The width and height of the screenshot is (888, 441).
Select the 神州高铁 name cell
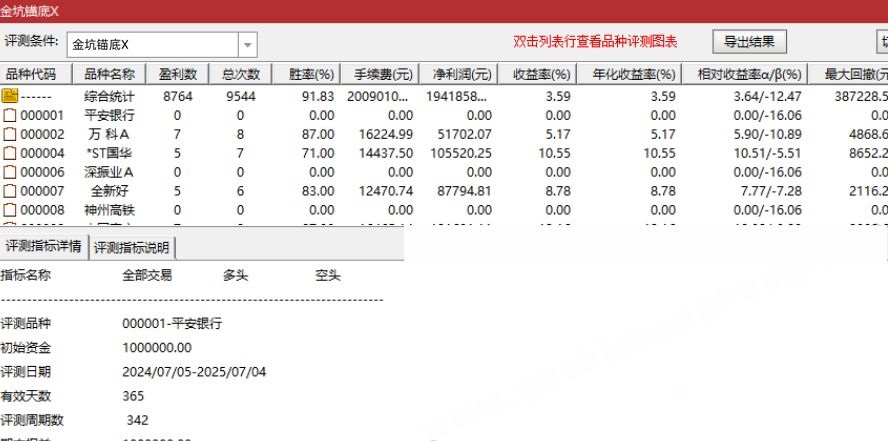(x=109, y=210)
